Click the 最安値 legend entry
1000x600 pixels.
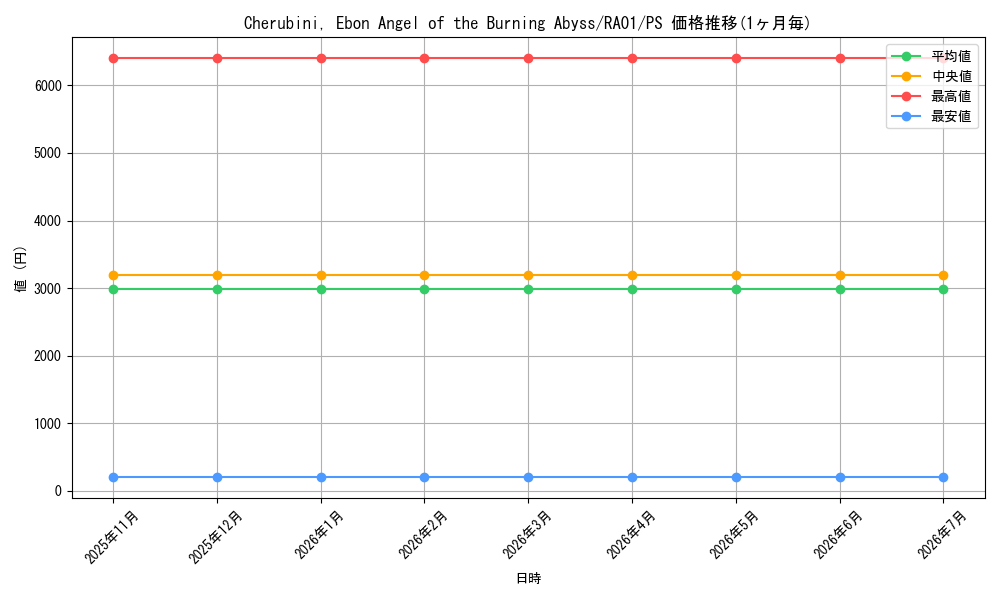point(932,116)
